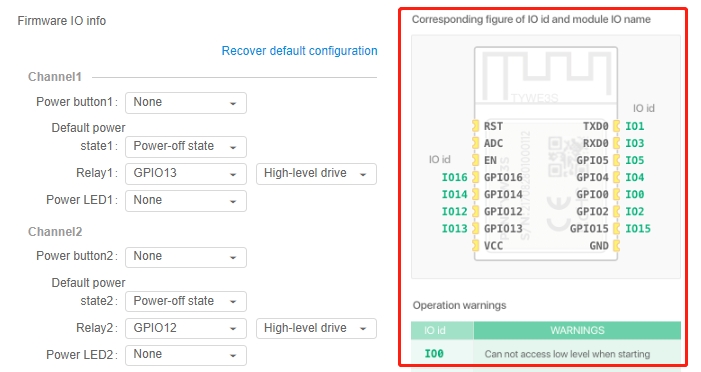
Task: Open Power LED1 dropdown
Action: tap(186, 200)
